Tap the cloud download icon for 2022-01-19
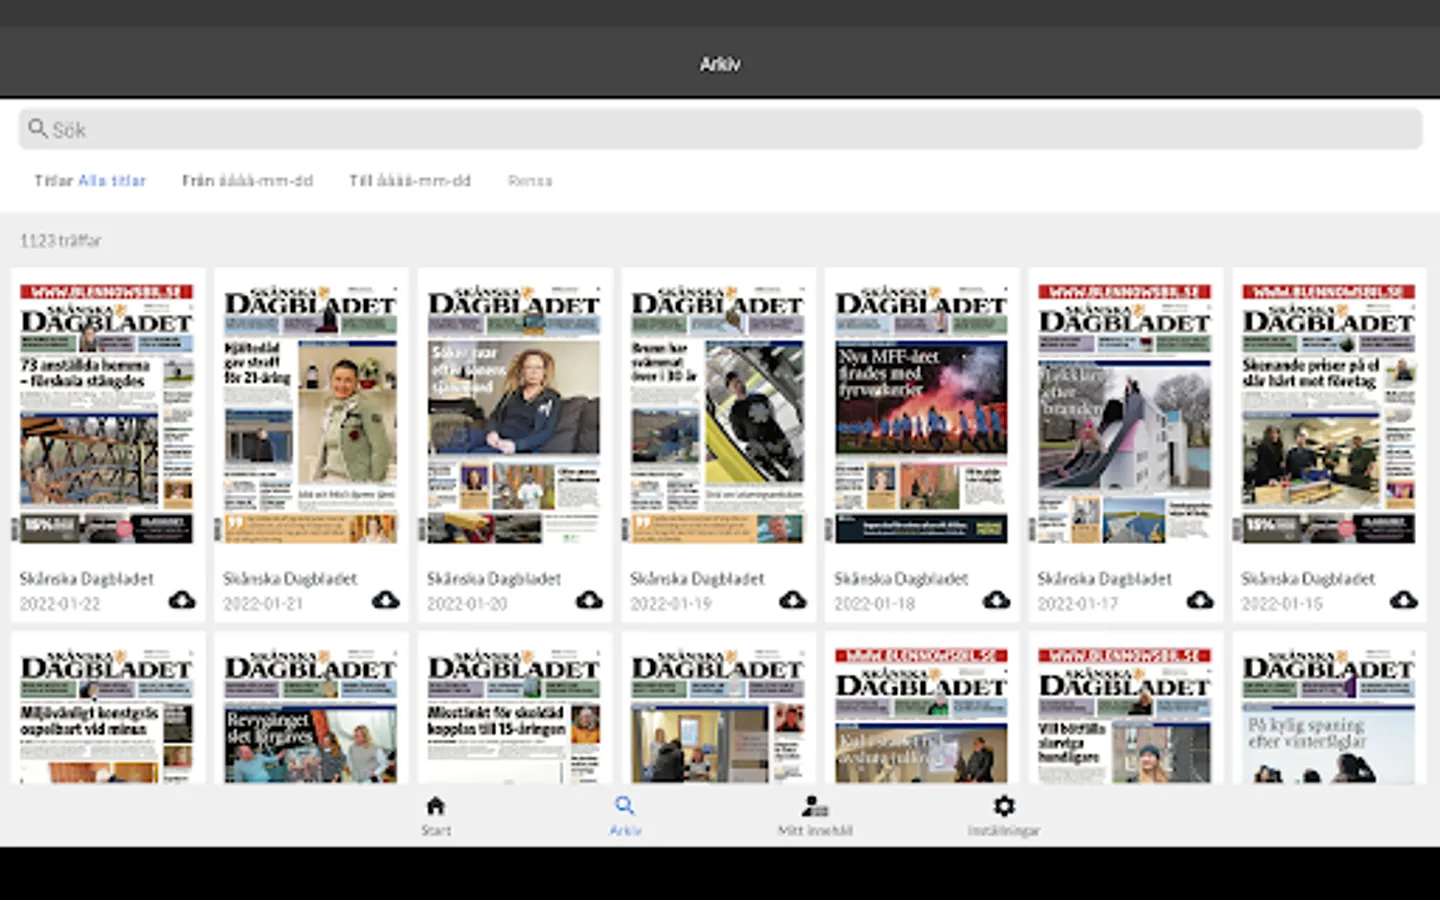Image resolution: width=1440 pixels, height=900 pixels. 793,600
